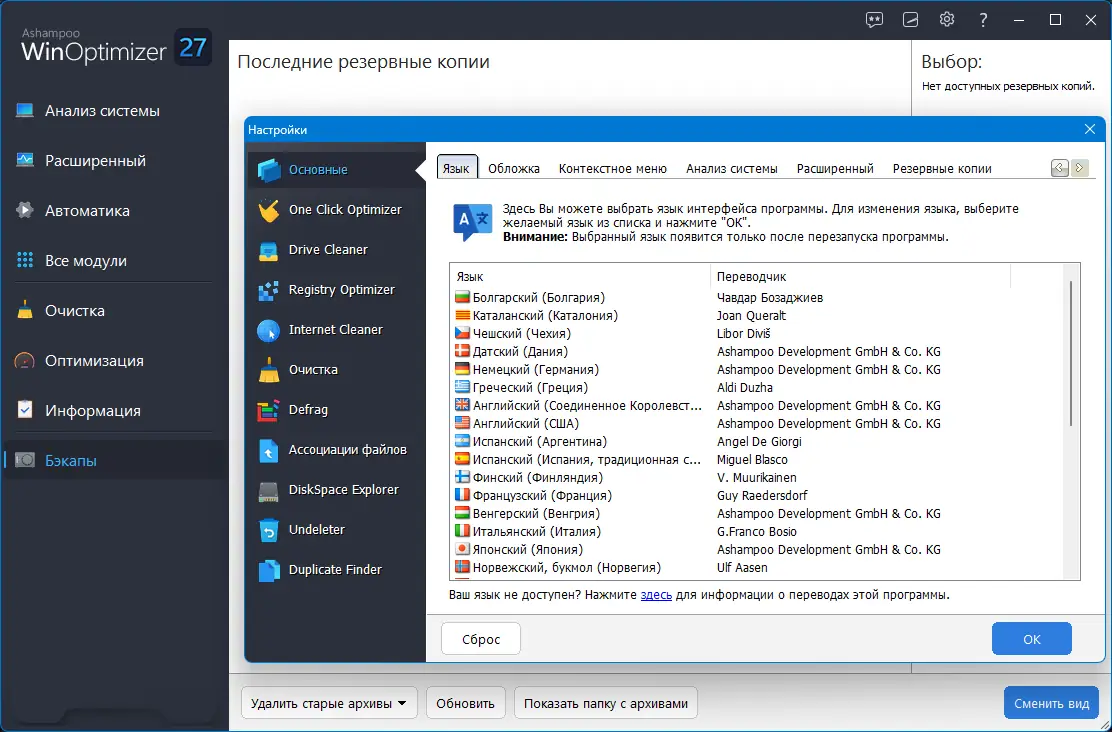Select Норвежский, букмол (Норвегия) language
The image size is (1112, 732).
pos(757,568)
